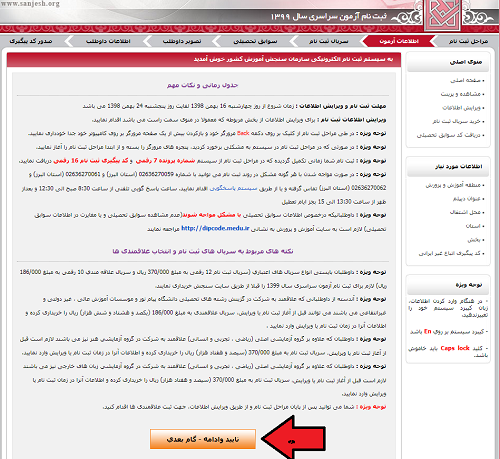Click the red 'Caps lock' warning text
This screenshot has height=459, width=500.
(x=455, y=348)
